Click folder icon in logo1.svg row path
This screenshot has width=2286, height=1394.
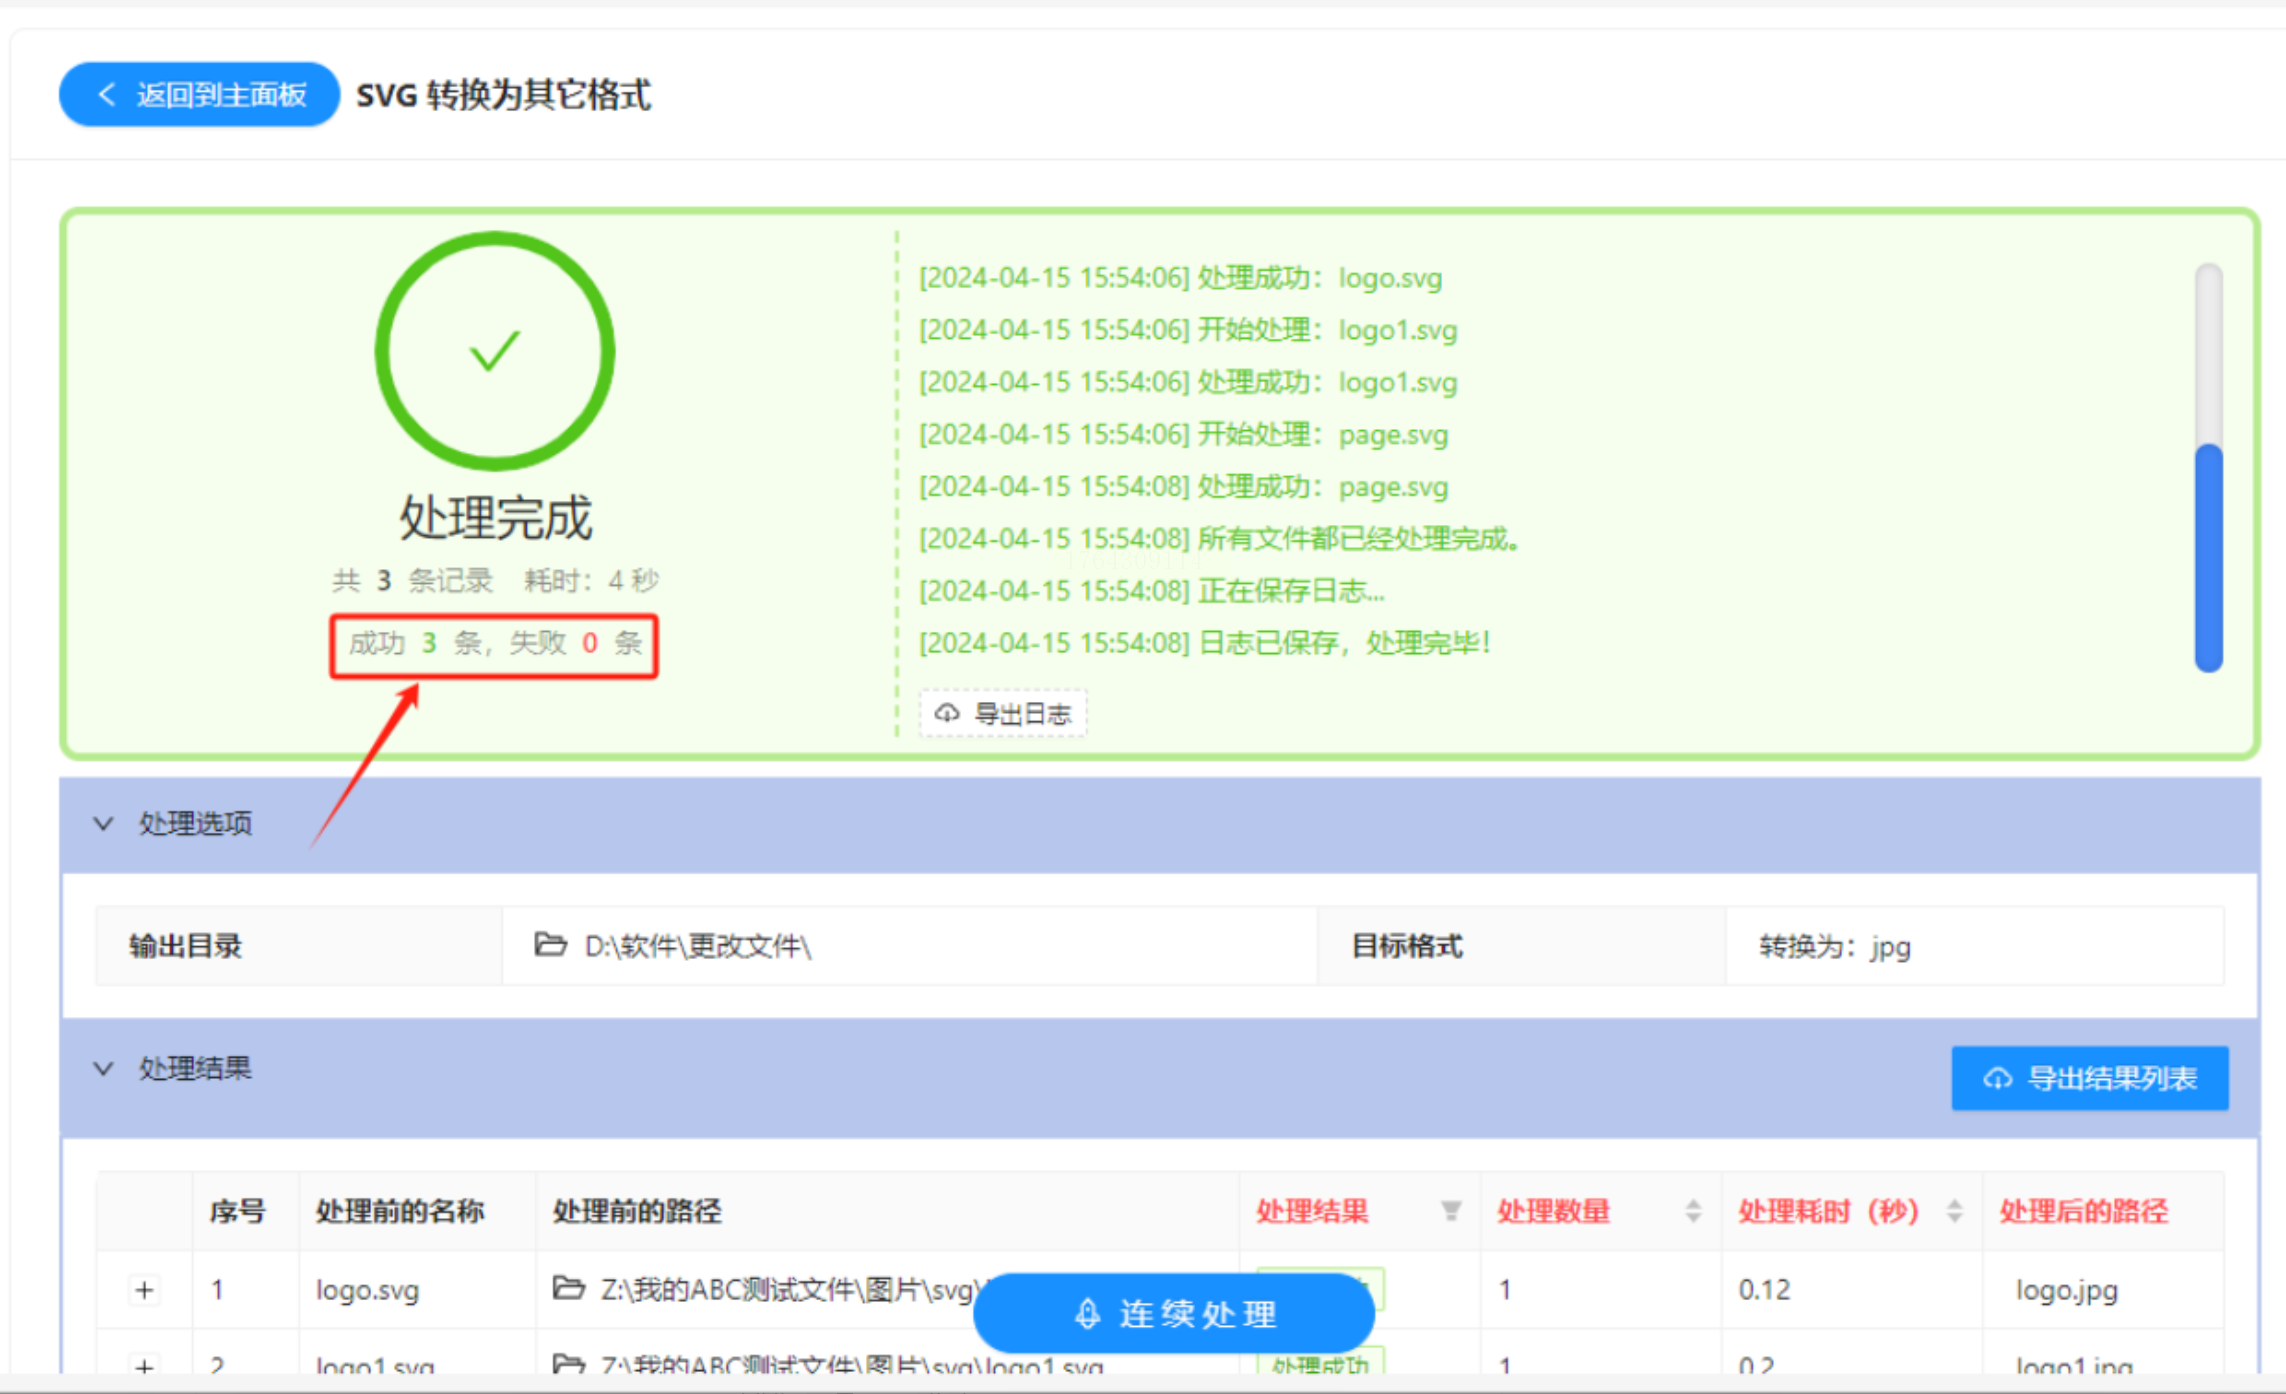pyautogui.click(x=569, y=1363)
